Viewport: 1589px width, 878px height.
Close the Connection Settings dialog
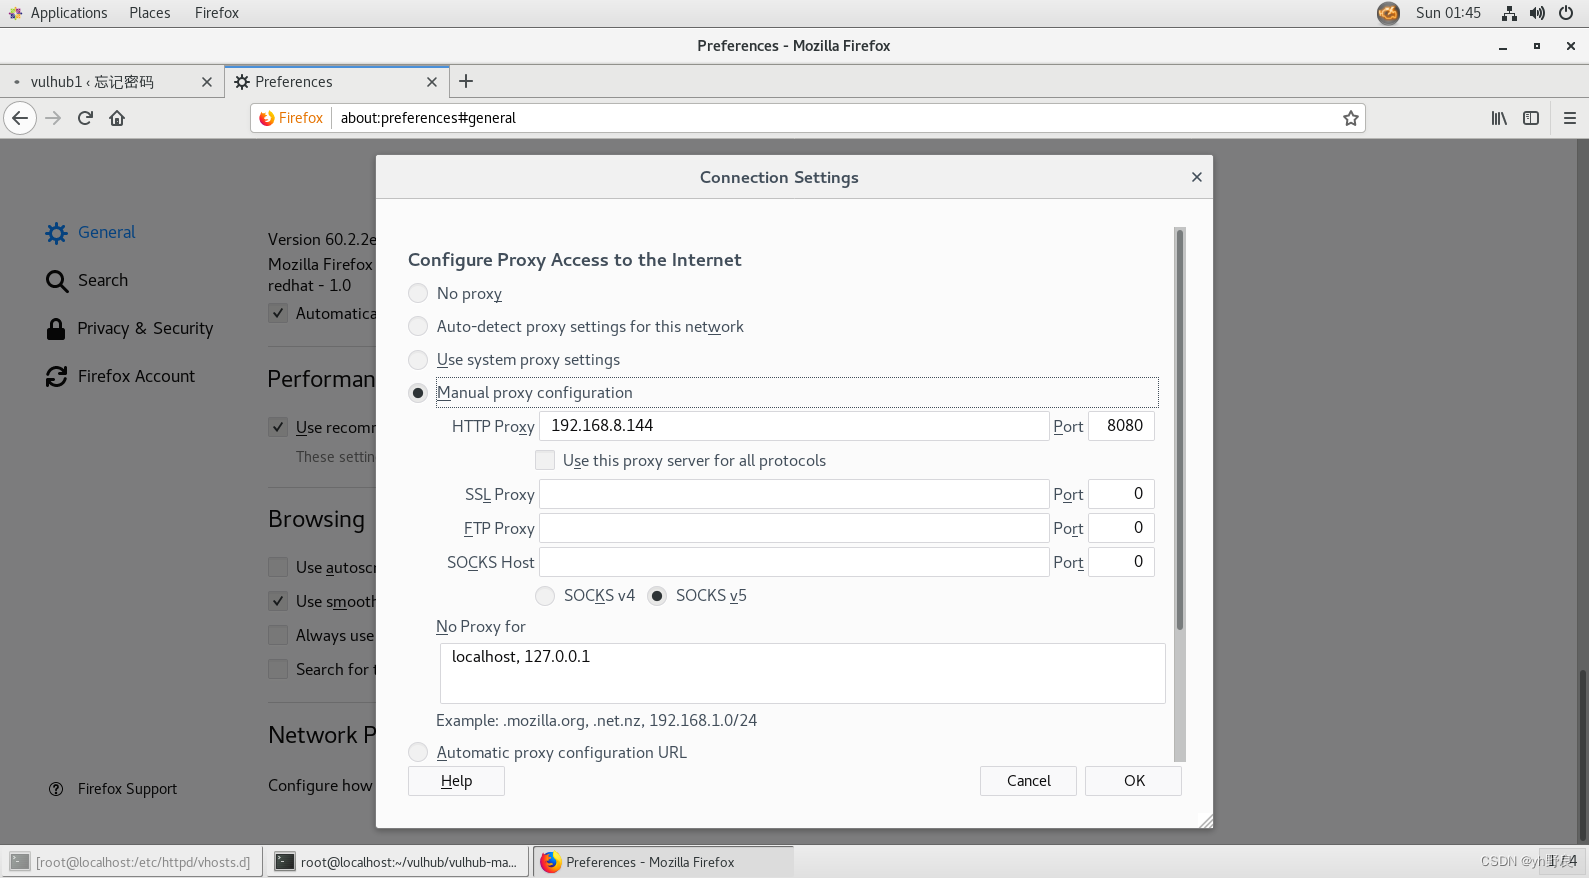[x=1197, y=177]
